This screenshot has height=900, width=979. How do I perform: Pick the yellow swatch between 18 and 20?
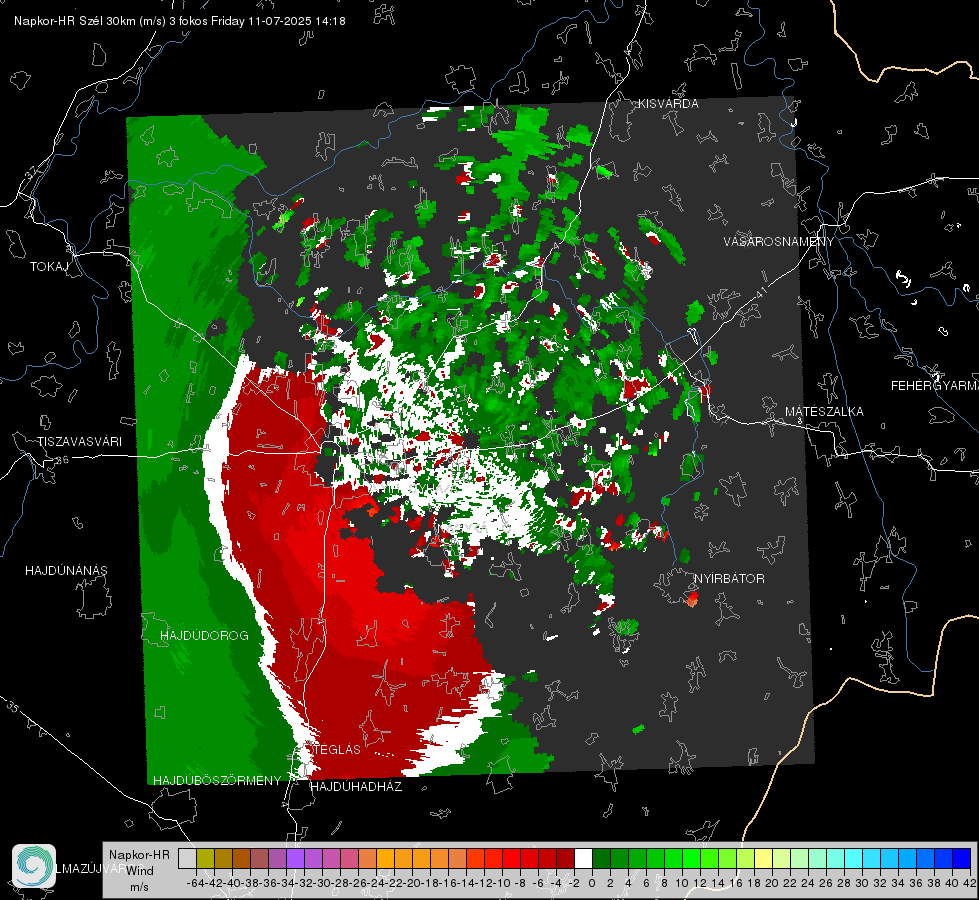click(764, 859)
